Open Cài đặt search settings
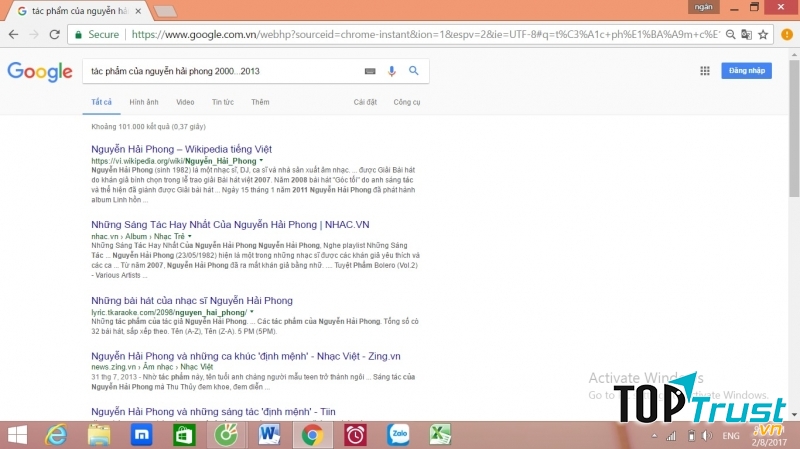Screen dimensions: 800x449 (x=365, y=102)
